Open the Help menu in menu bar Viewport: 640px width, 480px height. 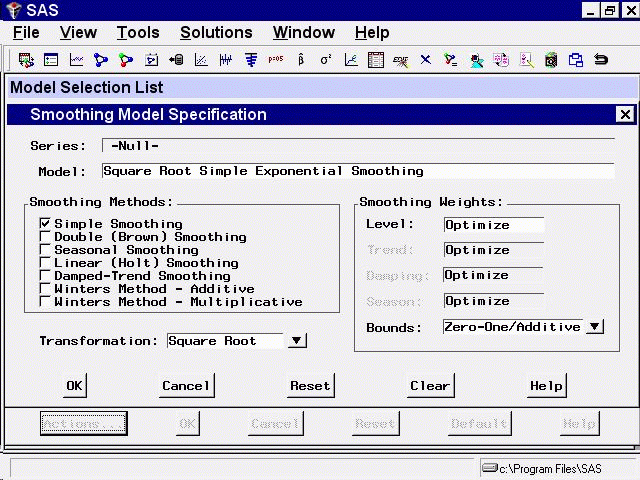coord(372,33)
